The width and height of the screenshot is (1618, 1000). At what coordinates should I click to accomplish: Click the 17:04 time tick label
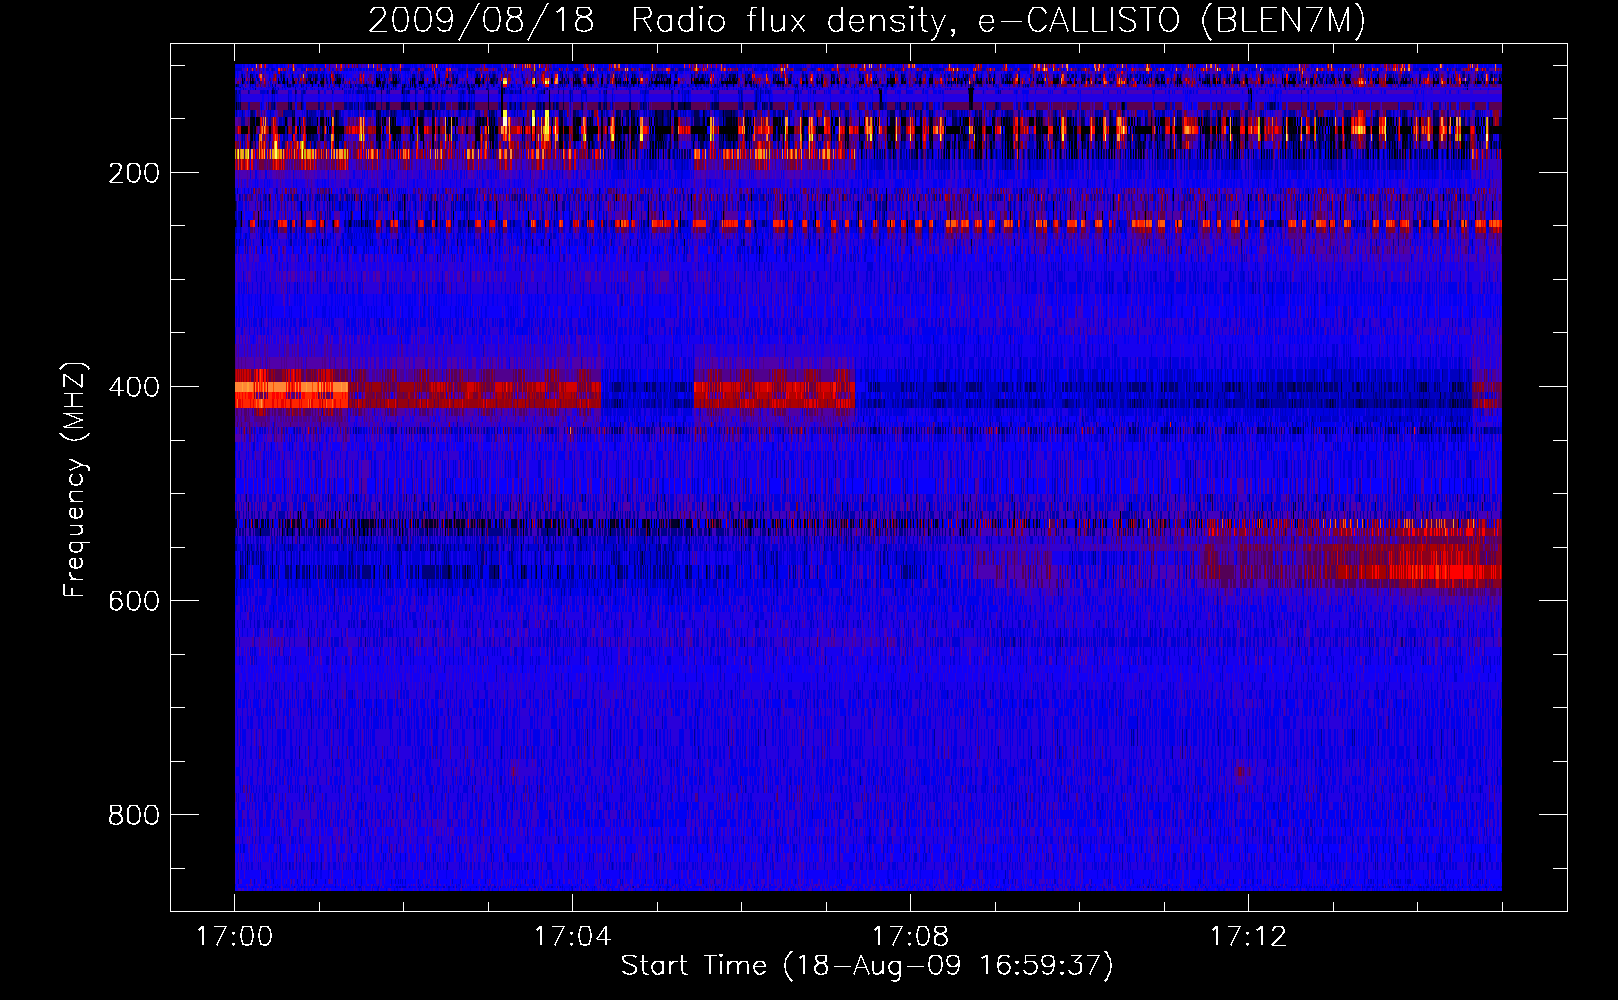[x=572, y=936]
